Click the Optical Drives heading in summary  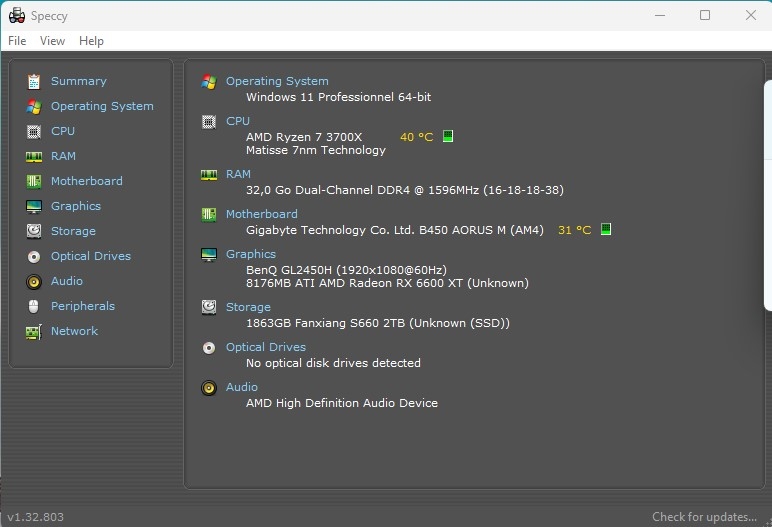tap(266, 347)
